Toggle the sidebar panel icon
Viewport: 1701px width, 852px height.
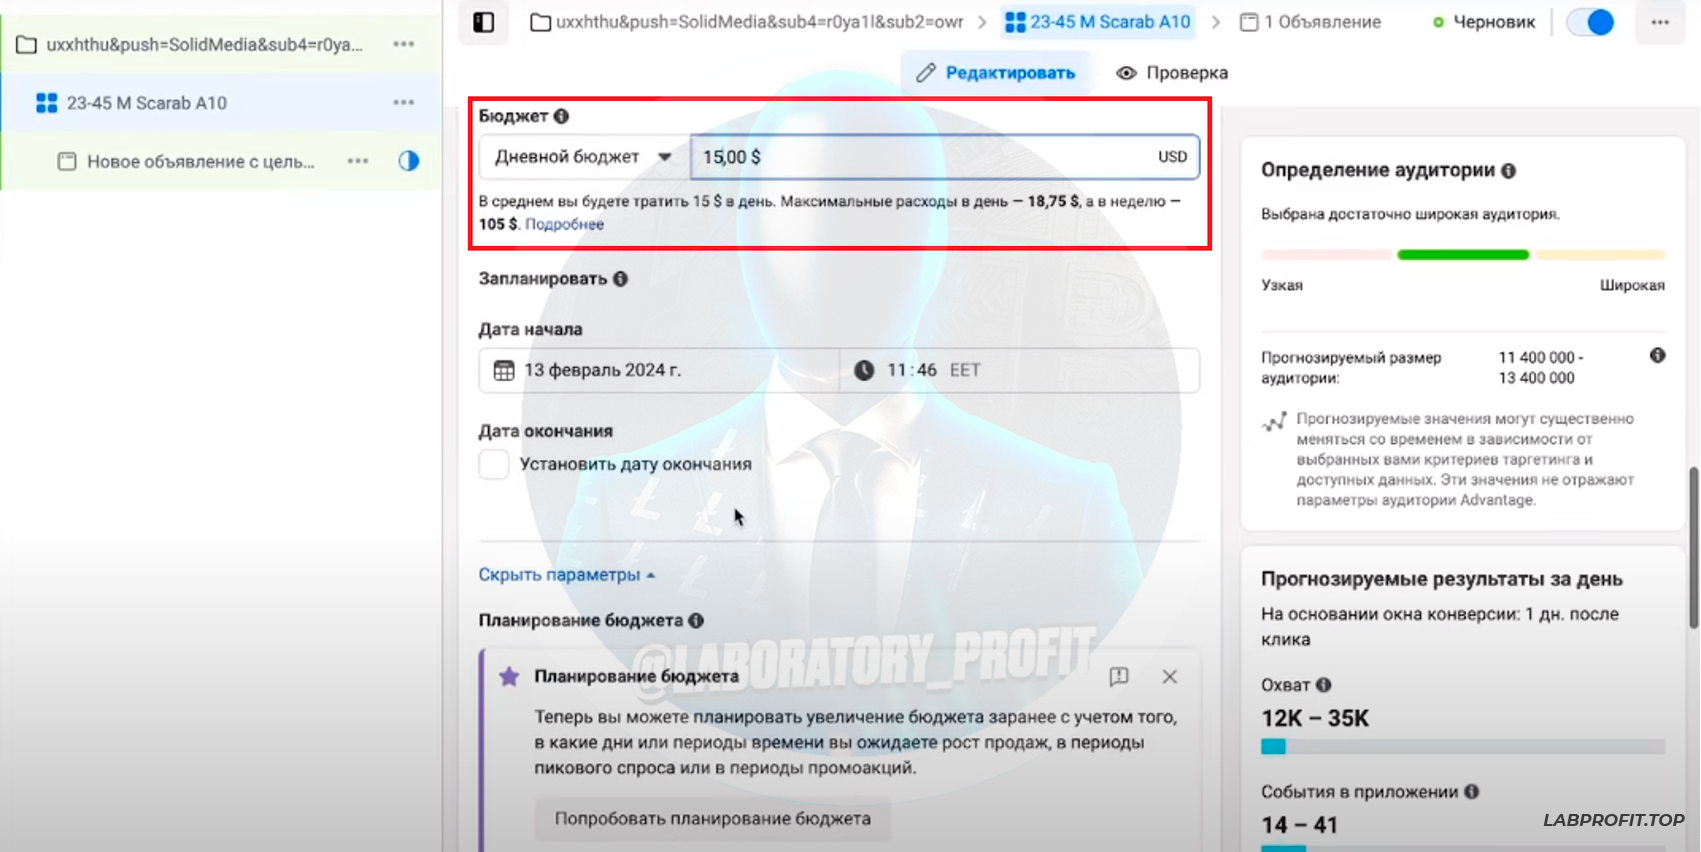484,22
